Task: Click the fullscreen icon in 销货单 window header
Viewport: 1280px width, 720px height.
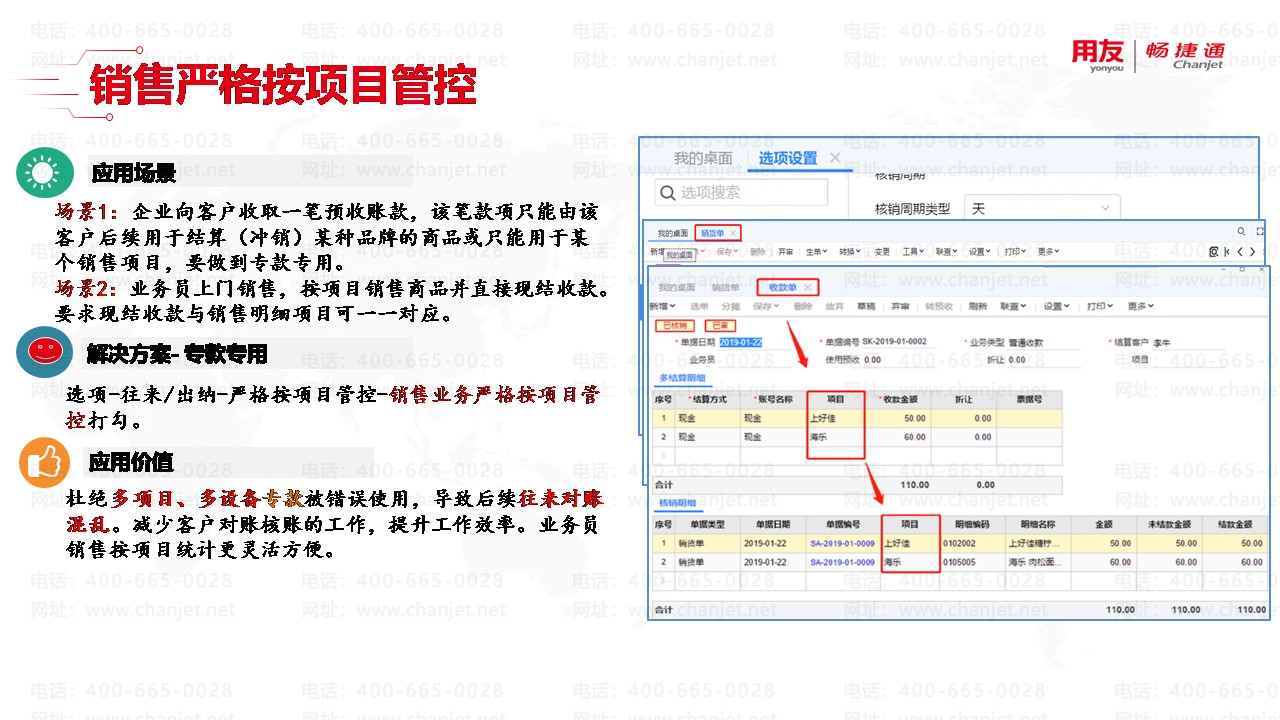Action: pos(1260,231)
